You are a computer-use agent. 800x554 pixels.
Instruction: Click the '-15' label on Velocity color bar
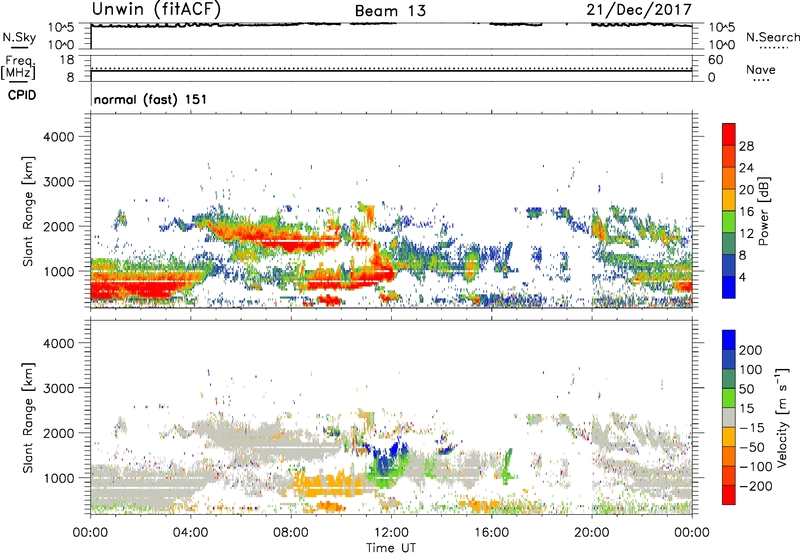[x=752, y=428]
